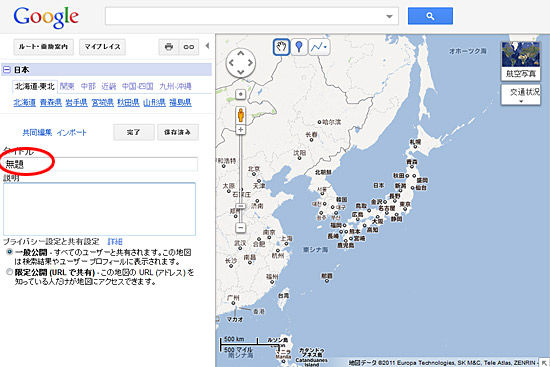
Task: Click the blue search button
Action: (430, 16)
